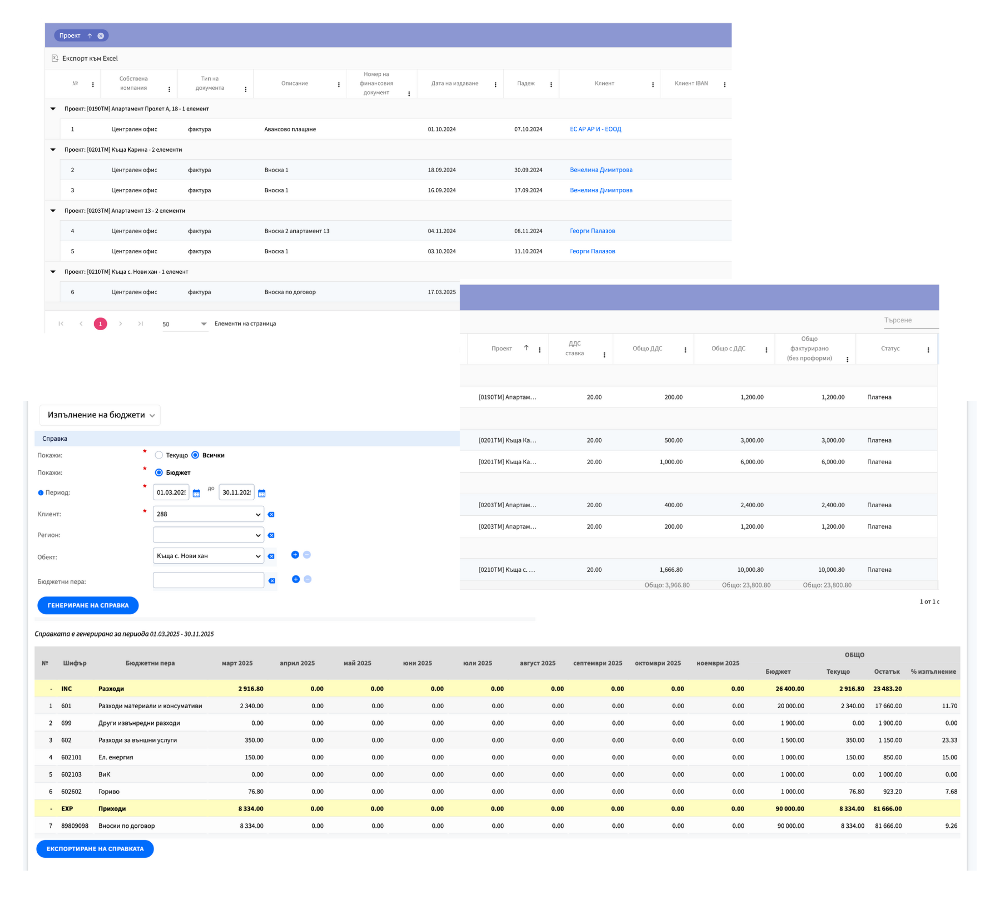Open the Изпълнение на бюджети dropdown

(99, 413)
